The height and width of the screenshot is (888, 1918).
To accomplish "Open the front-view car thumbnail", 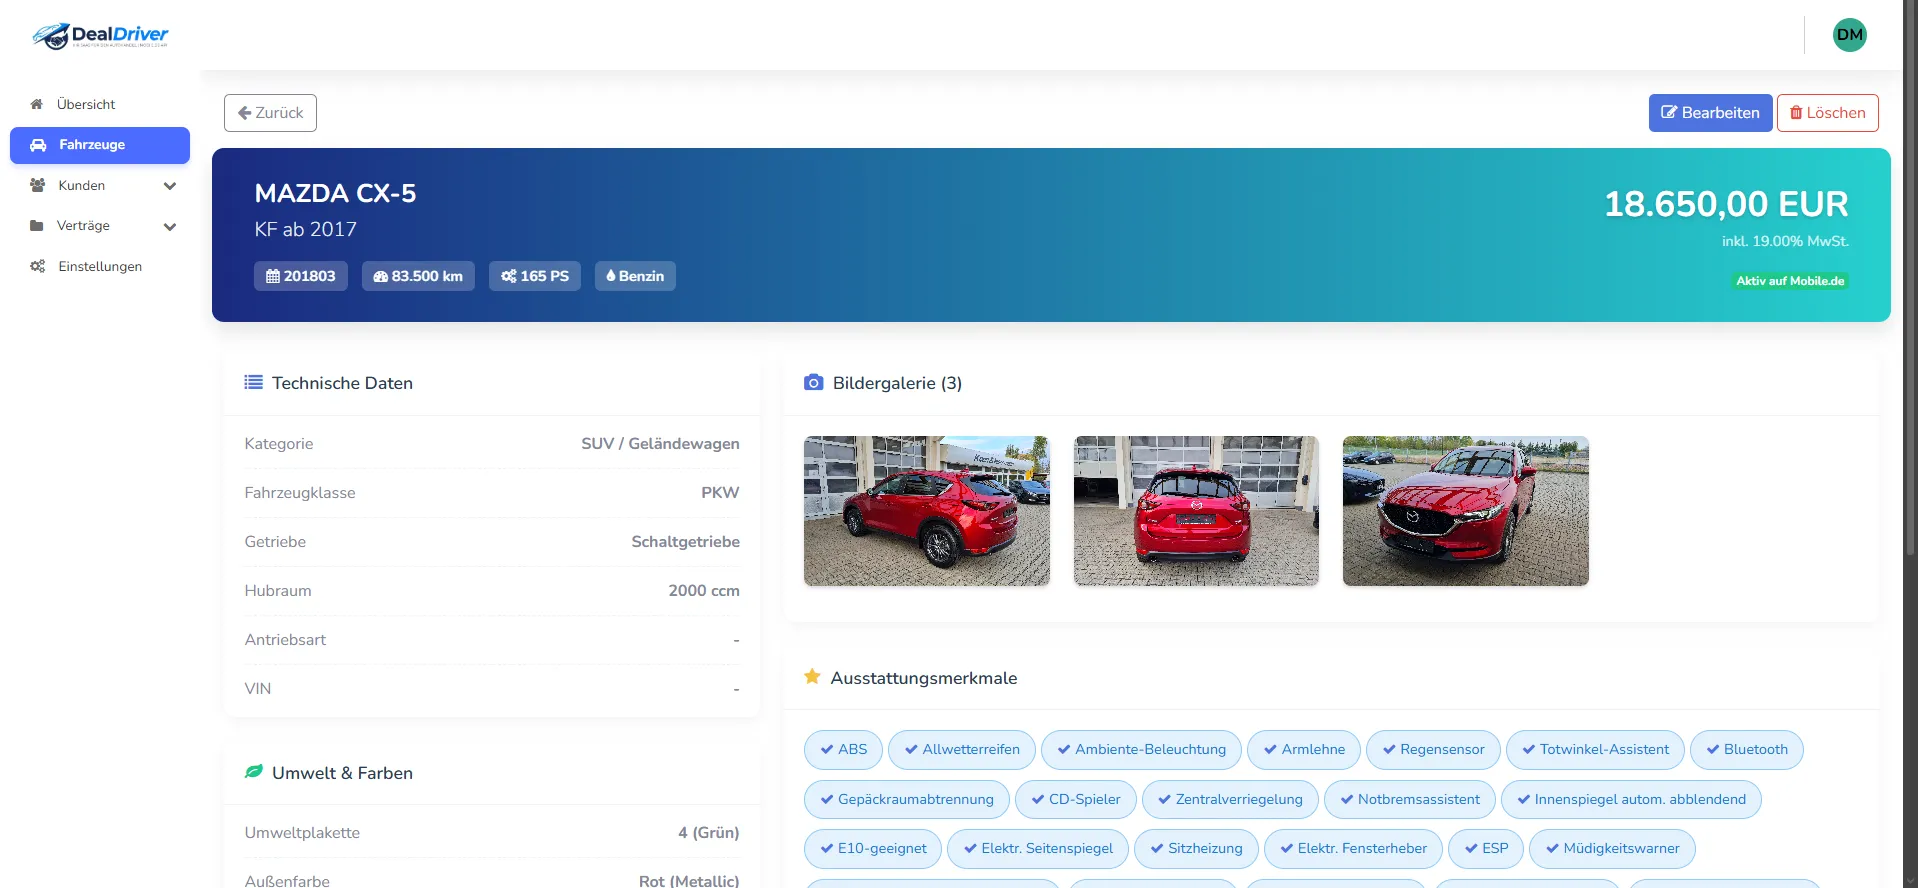I will coord(1466,511).
